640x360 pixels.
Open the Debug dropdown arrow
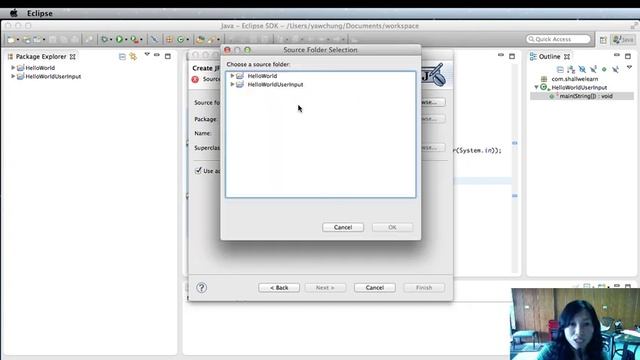[x=111, y=40]
